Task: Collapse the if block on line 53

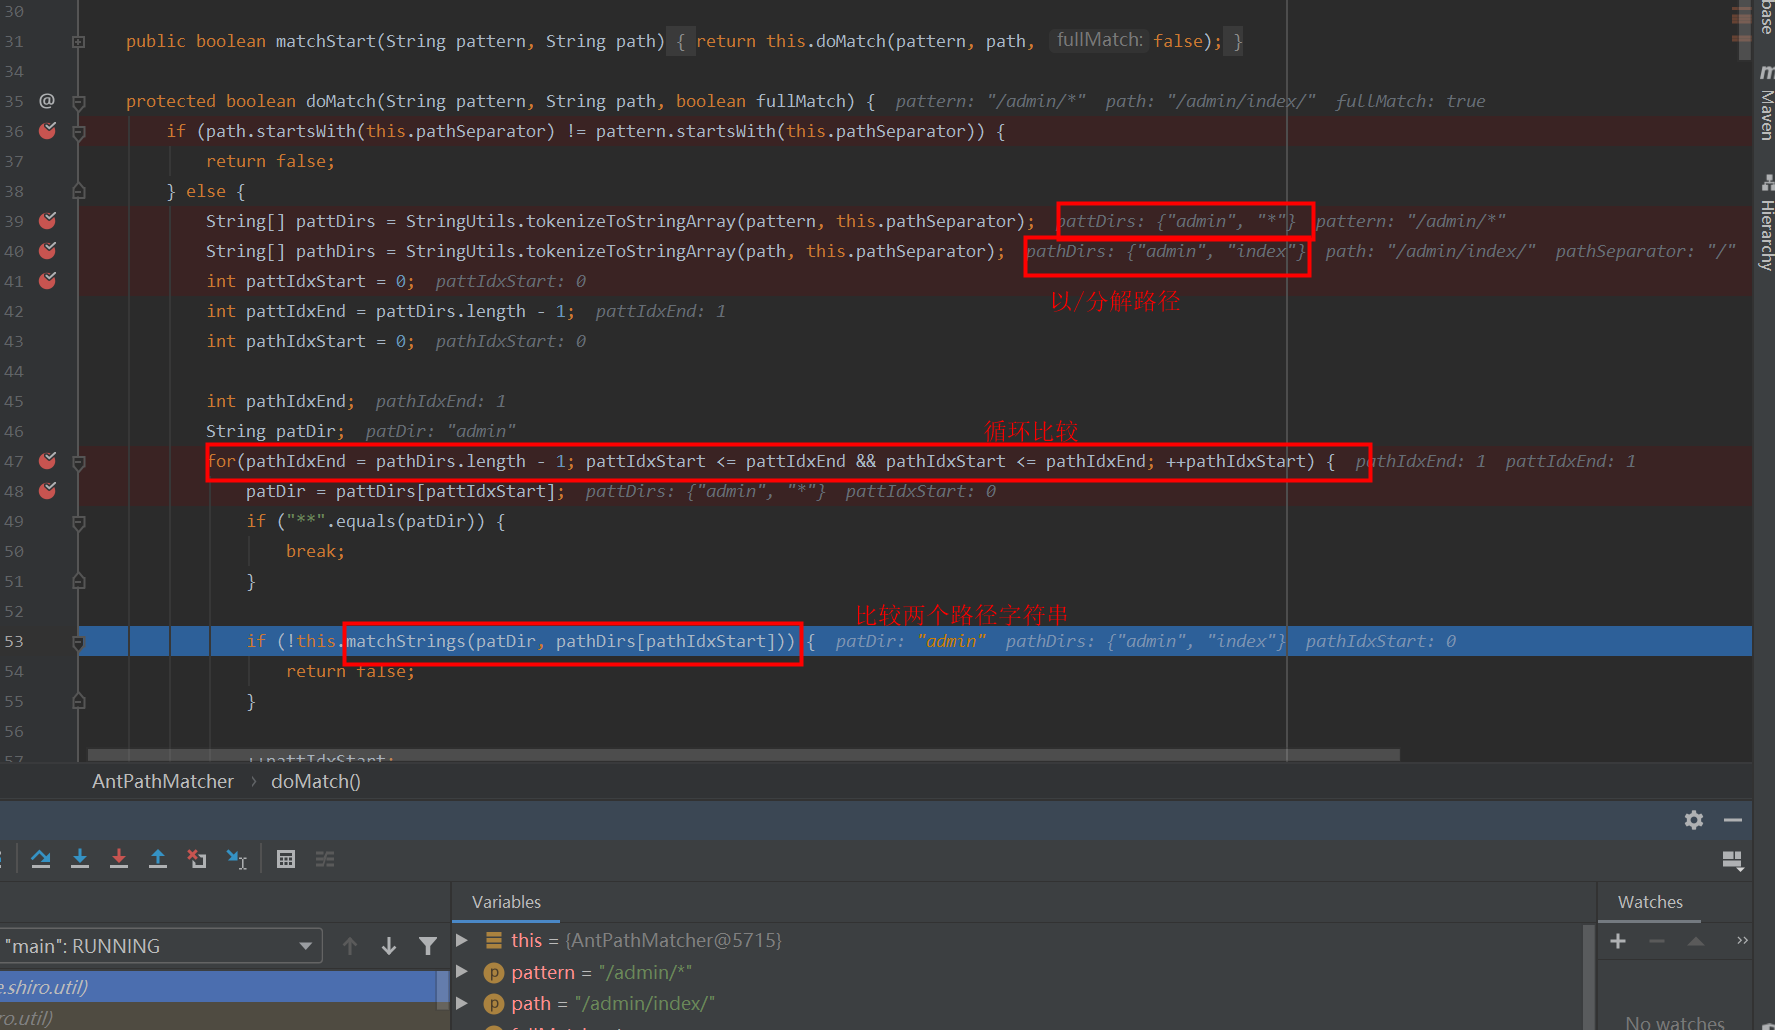Action: point(78,642)
